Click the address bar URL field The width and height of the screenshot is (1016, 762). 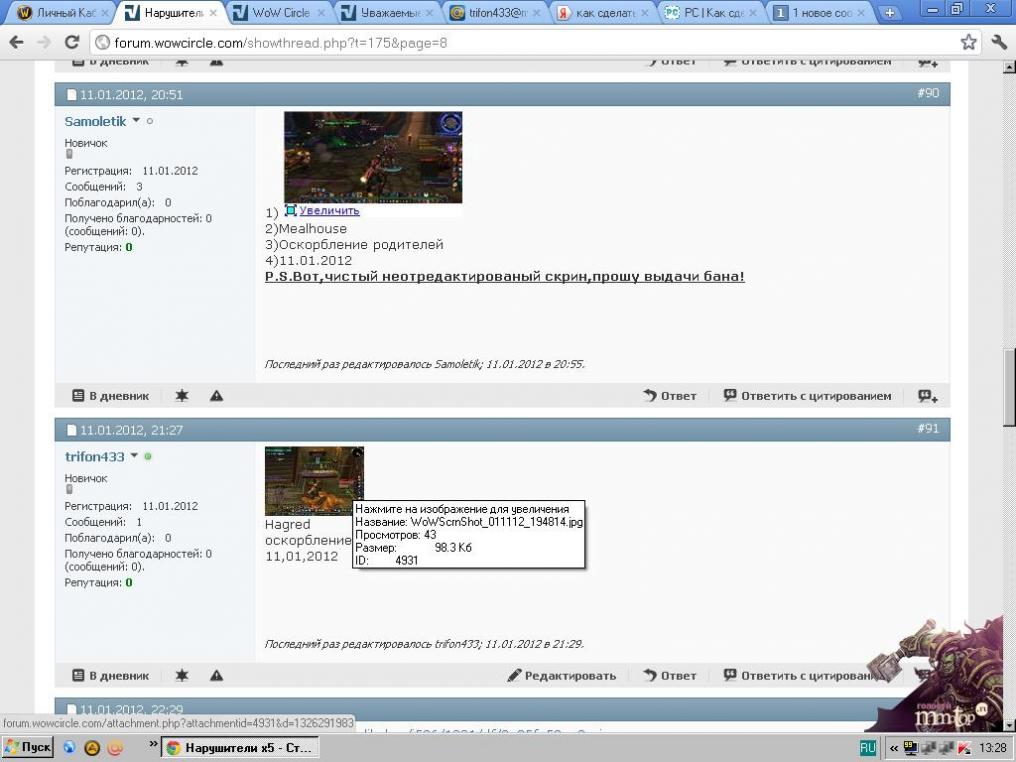pyautogui.click(x=520, y=42)
